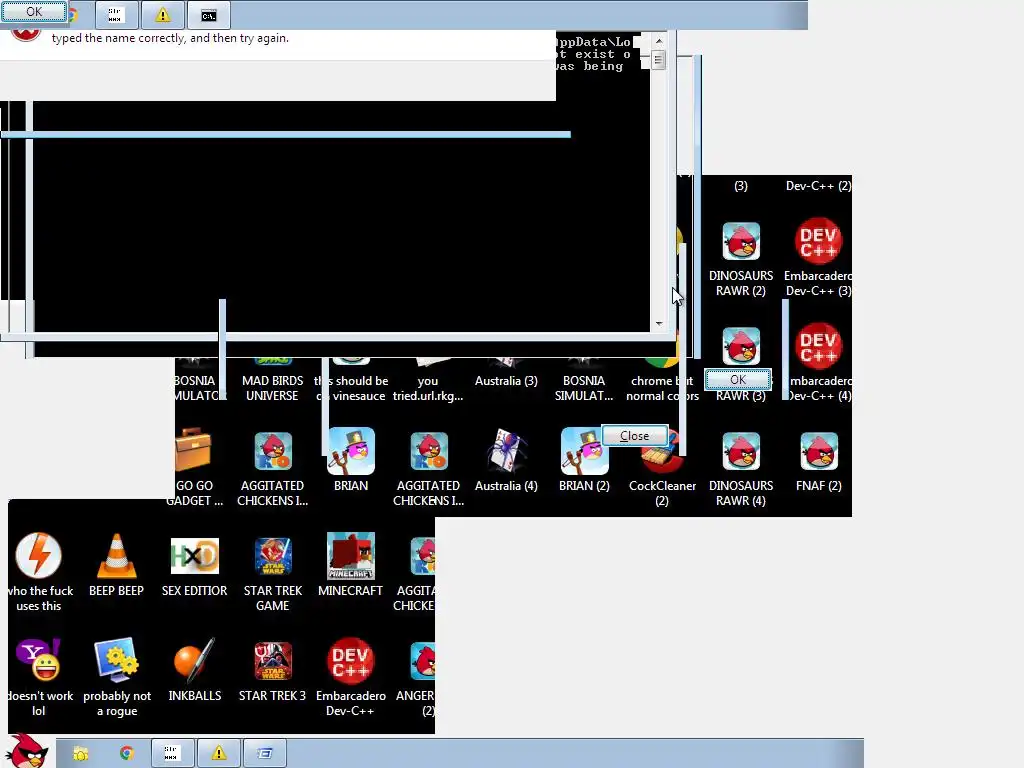The image size is (1024, 768).
Task: Click the OK button in the top-left corner
Action: tap(34, 11)
